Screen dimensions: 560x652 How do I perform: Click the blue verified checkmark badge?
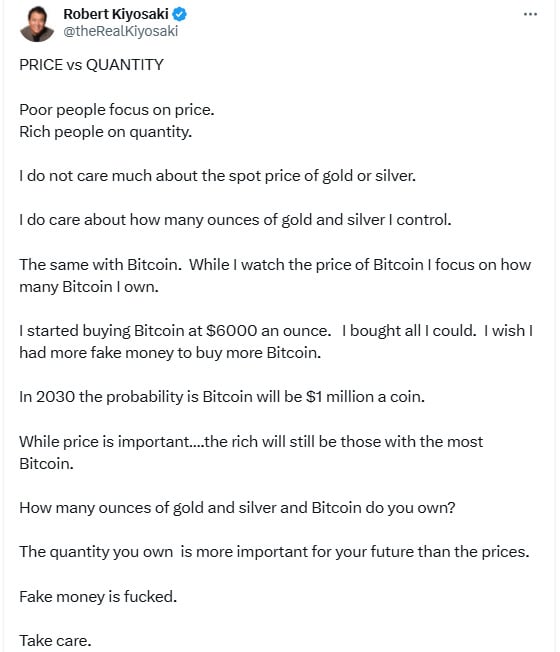click(x=180, y=14)
